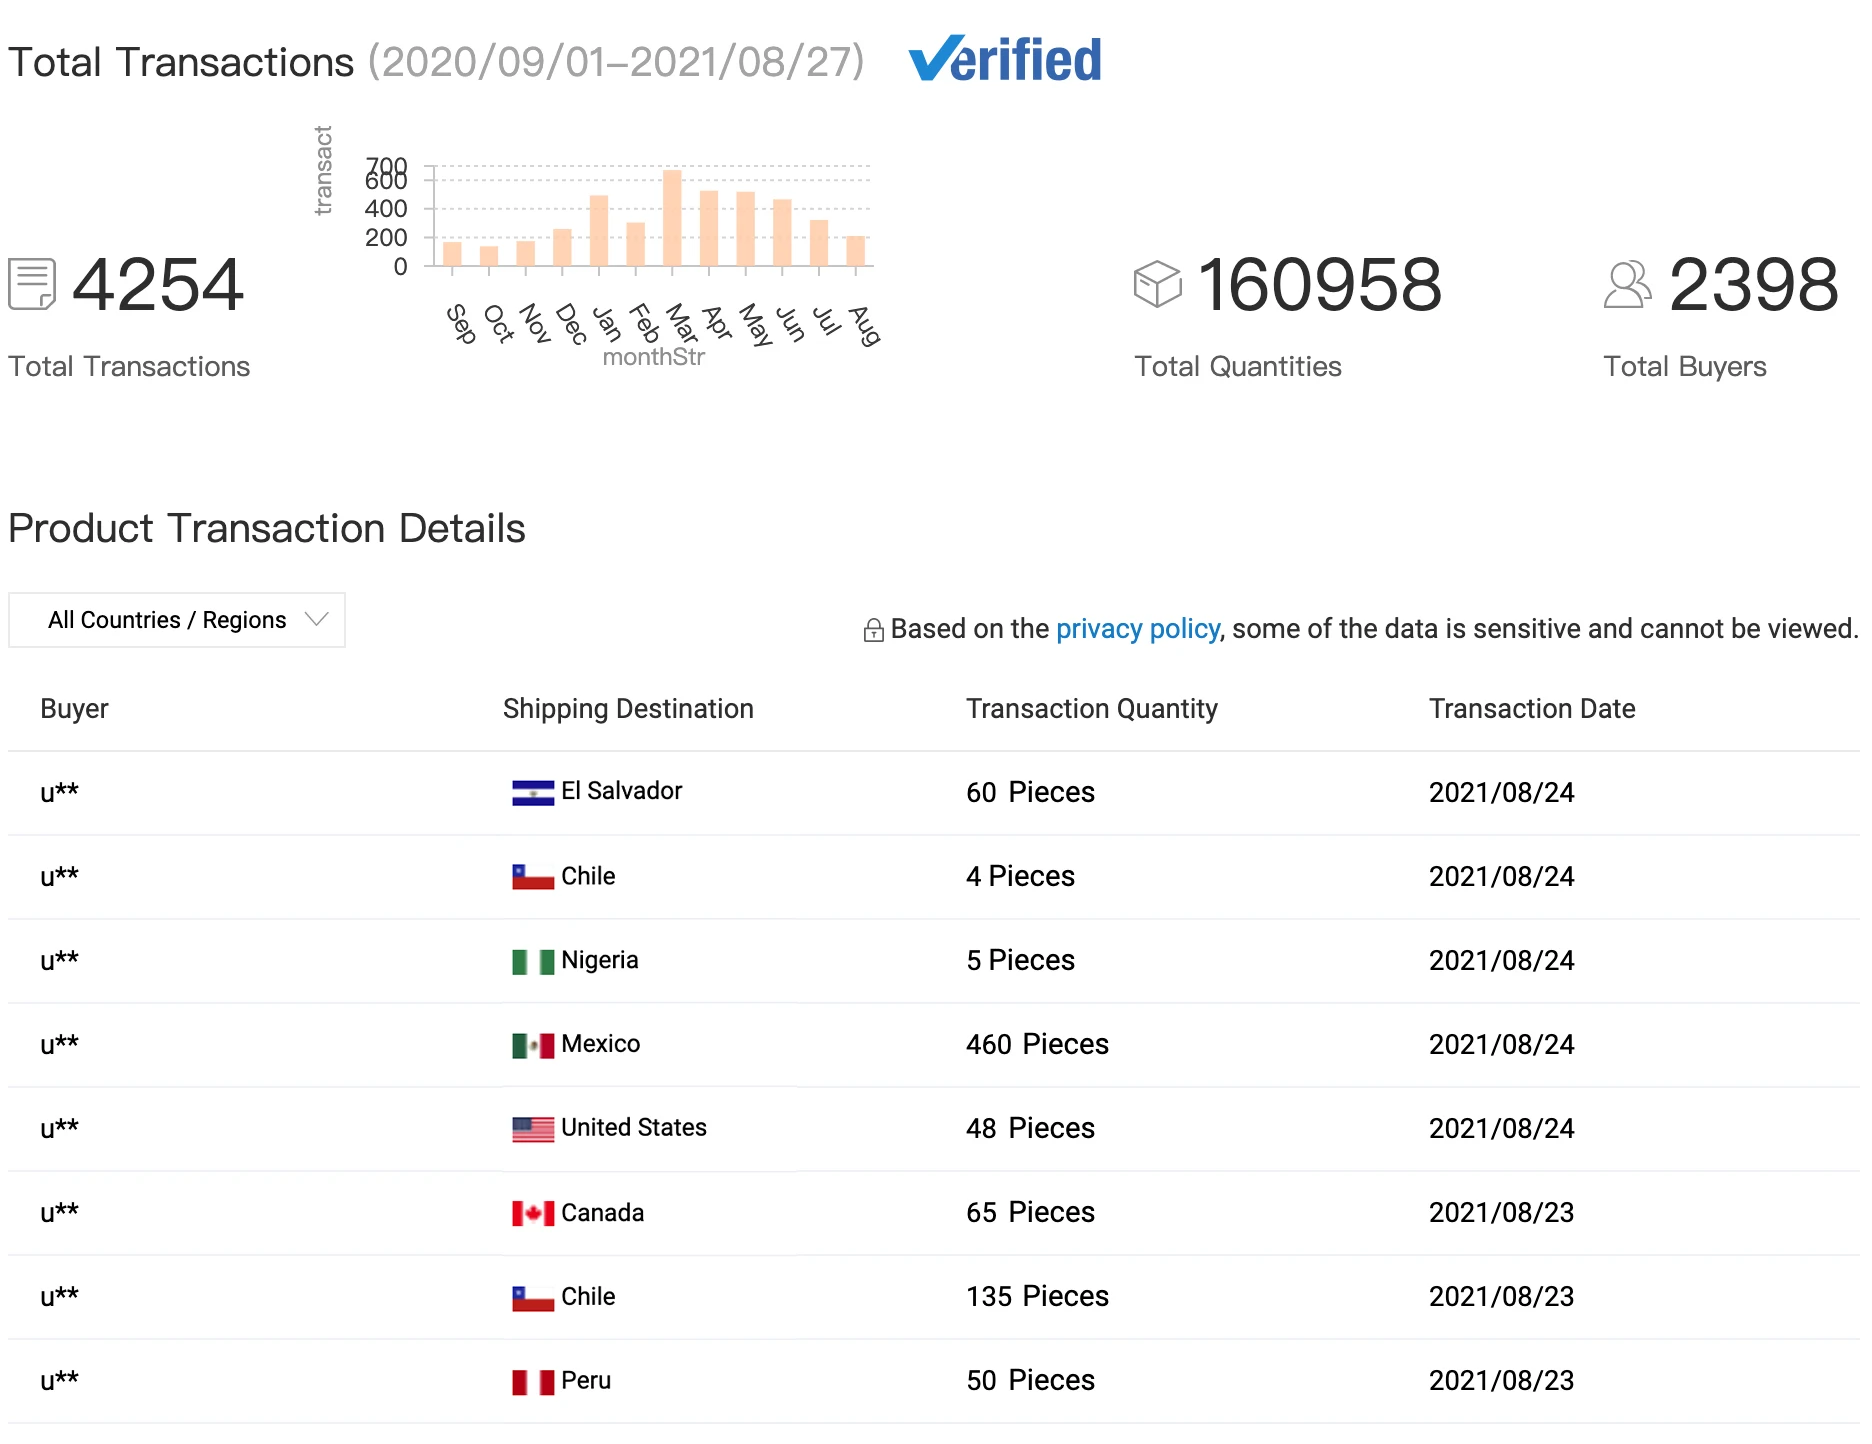This screenshot has width=1872, height=1444.
Task: Click the Verified badge logo
Action: pos(1005,60)
